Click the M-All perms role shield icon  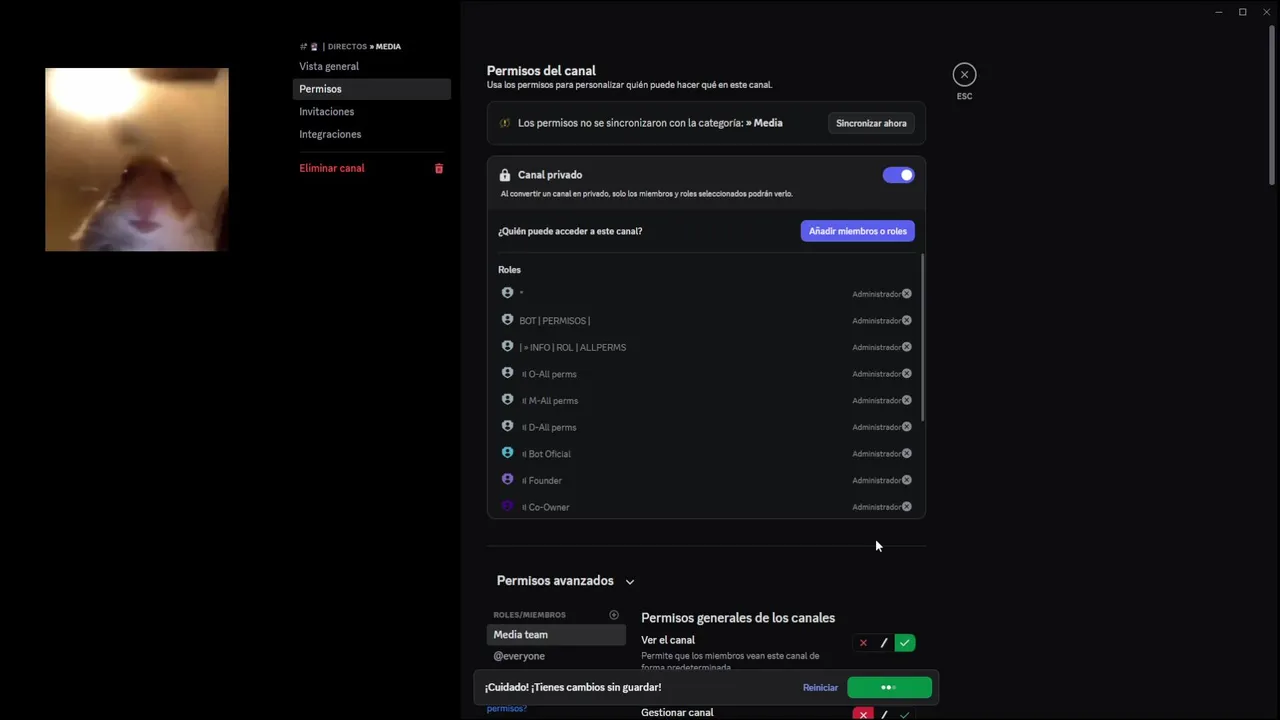point(507,399)
